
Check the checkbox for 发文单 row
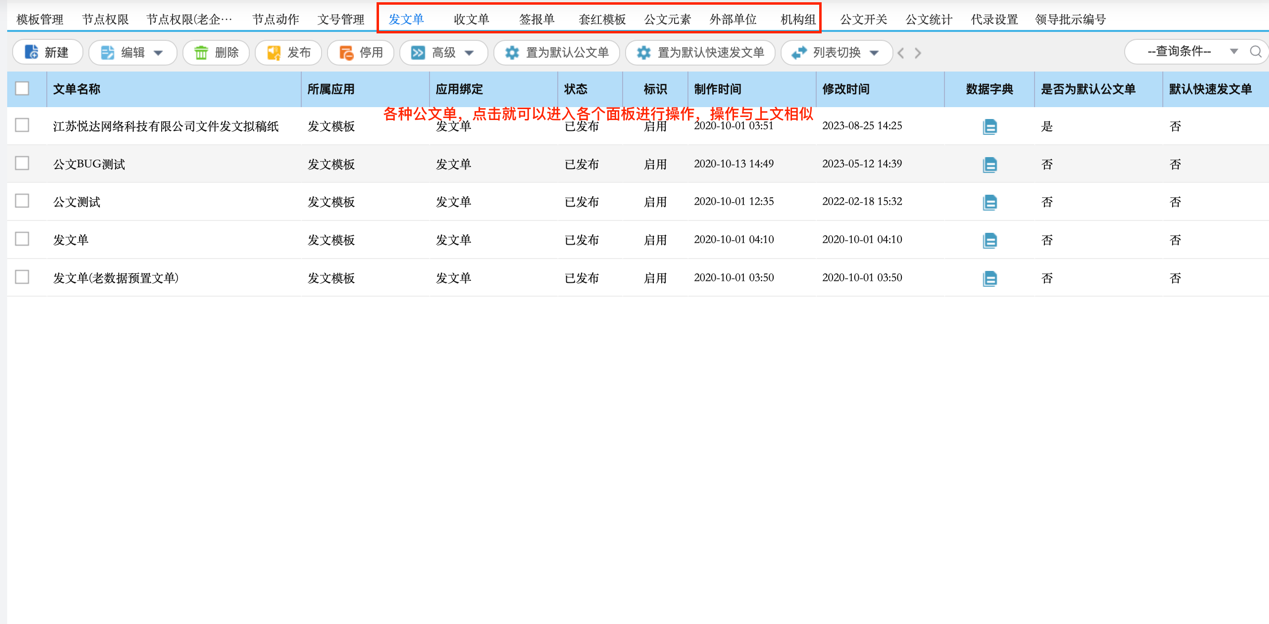(23, 240)
